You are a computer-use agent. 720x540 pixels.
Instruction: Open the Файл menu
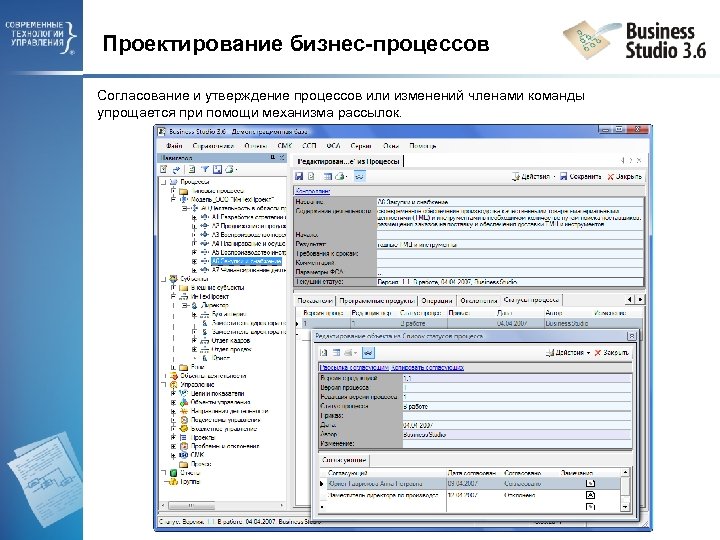(x=174, y=146)
